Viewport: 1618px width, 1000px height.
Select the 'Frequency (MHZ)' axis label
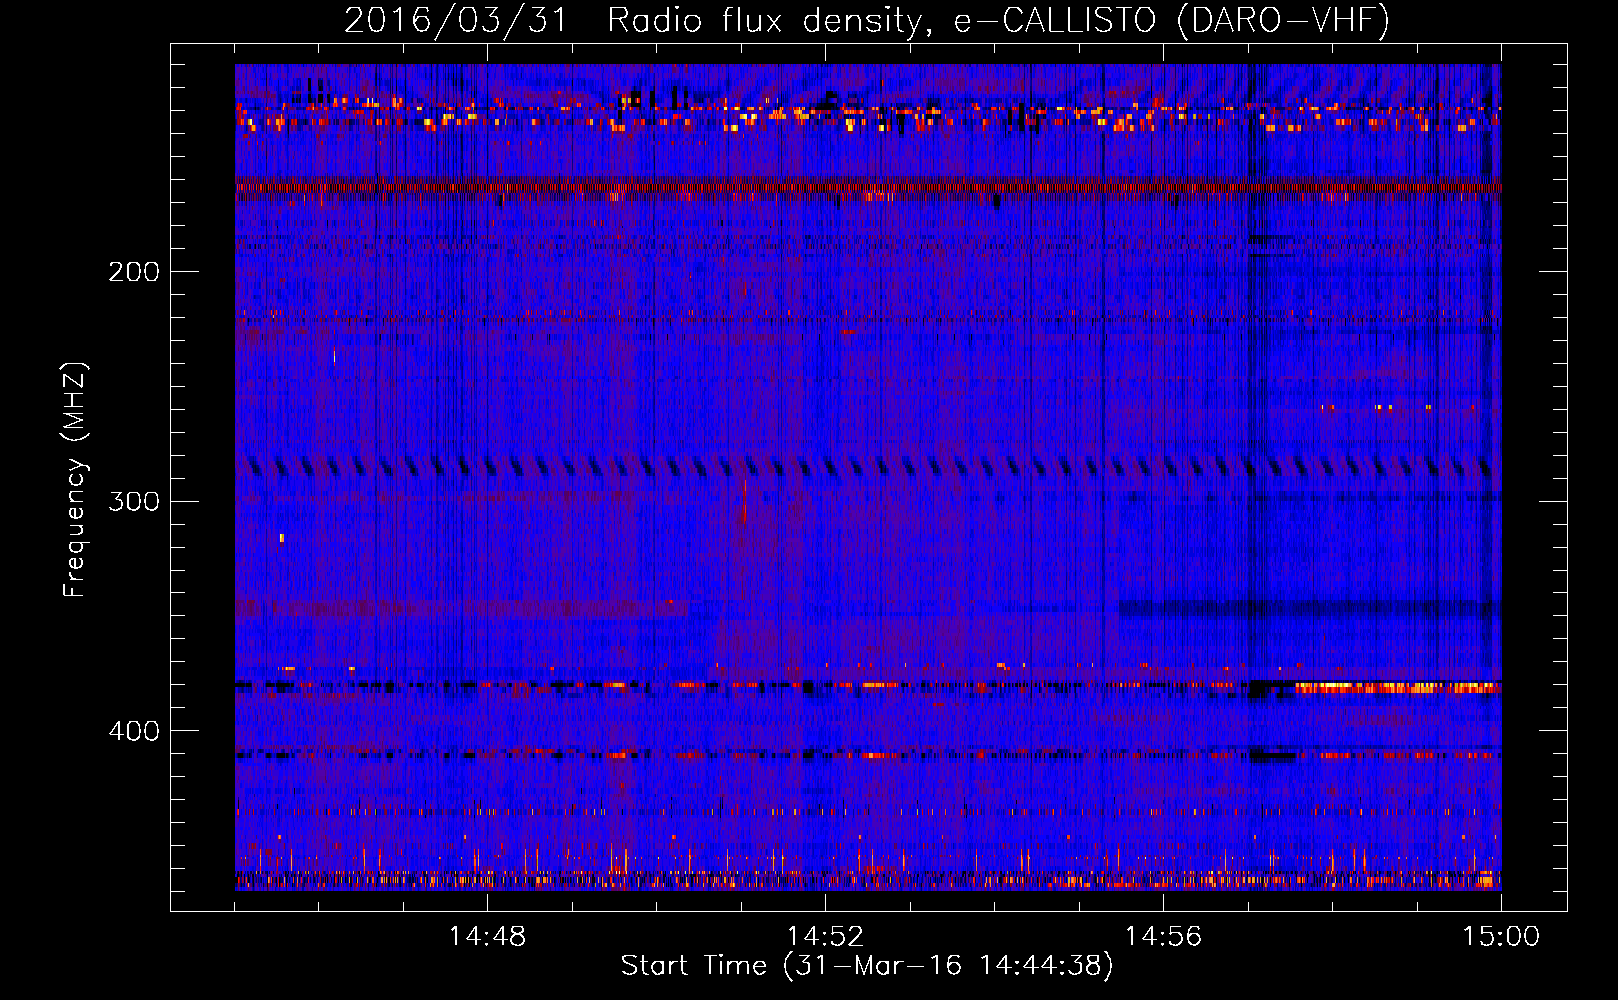point(75,480)
